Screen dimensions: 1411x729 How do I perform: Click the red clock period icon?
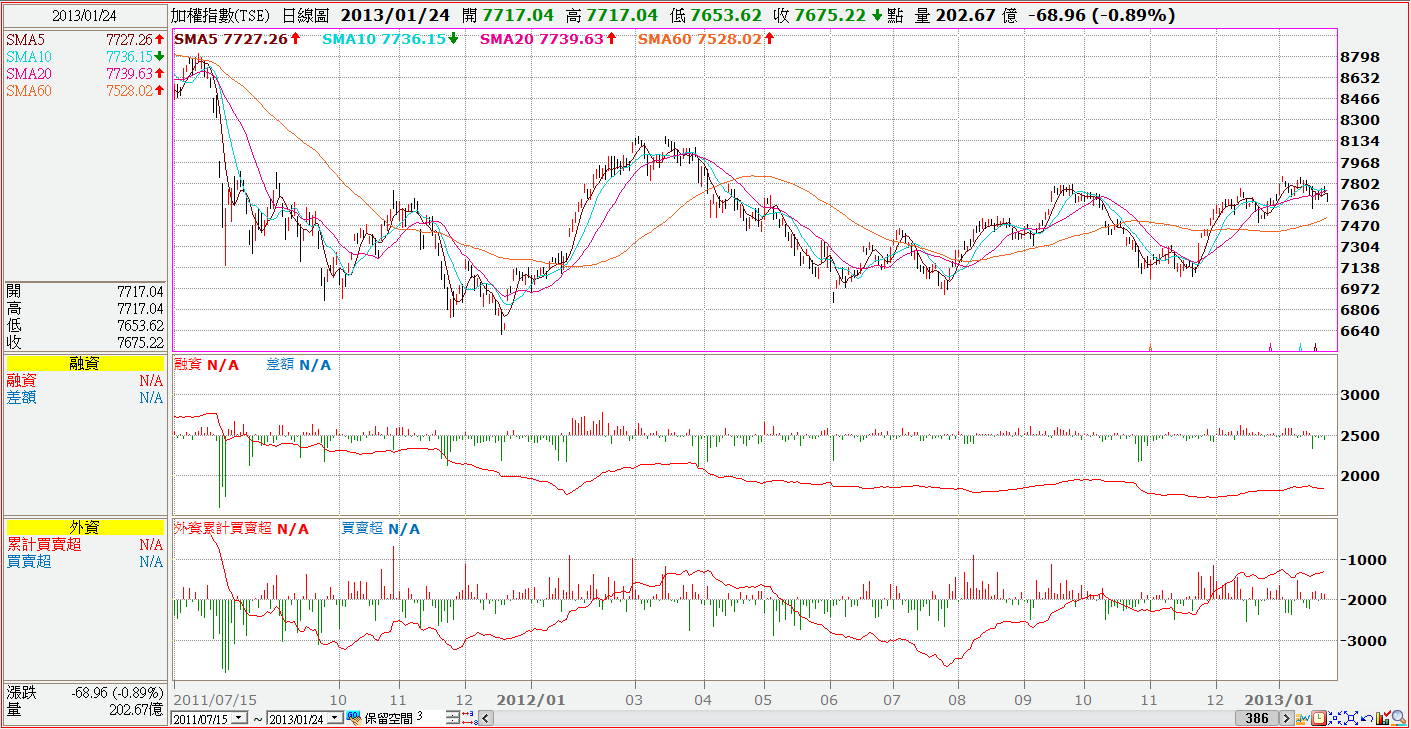tap(1319, 718)
